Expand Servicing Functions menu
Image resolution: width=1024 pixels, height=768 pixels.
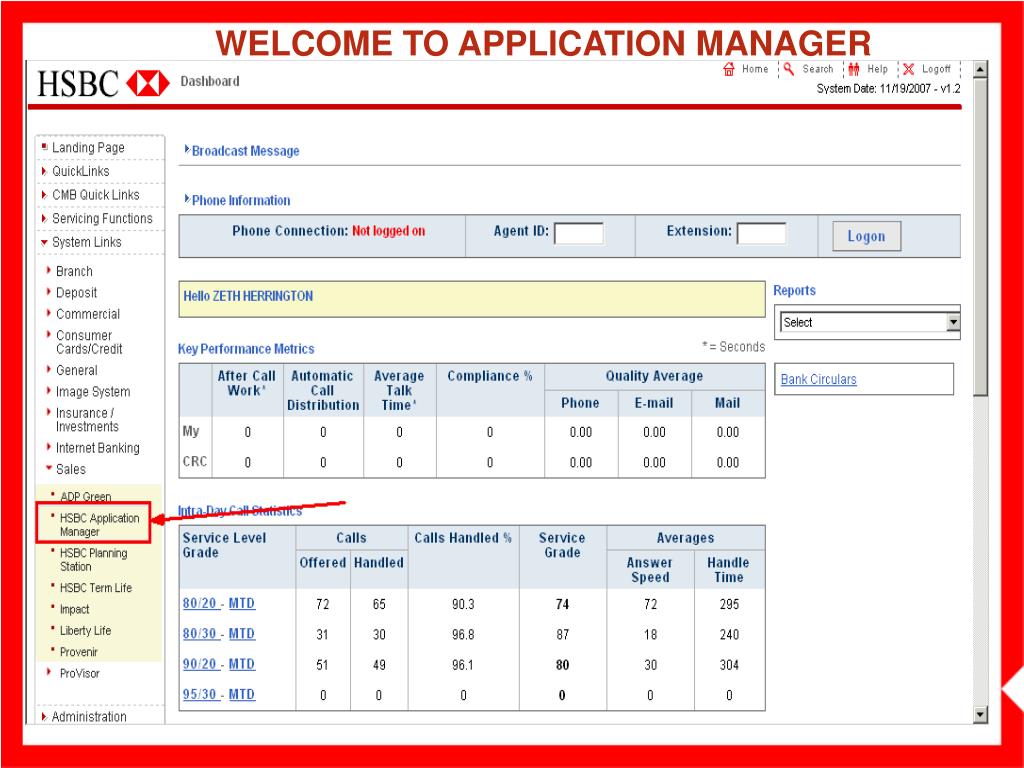coord(102,218)
